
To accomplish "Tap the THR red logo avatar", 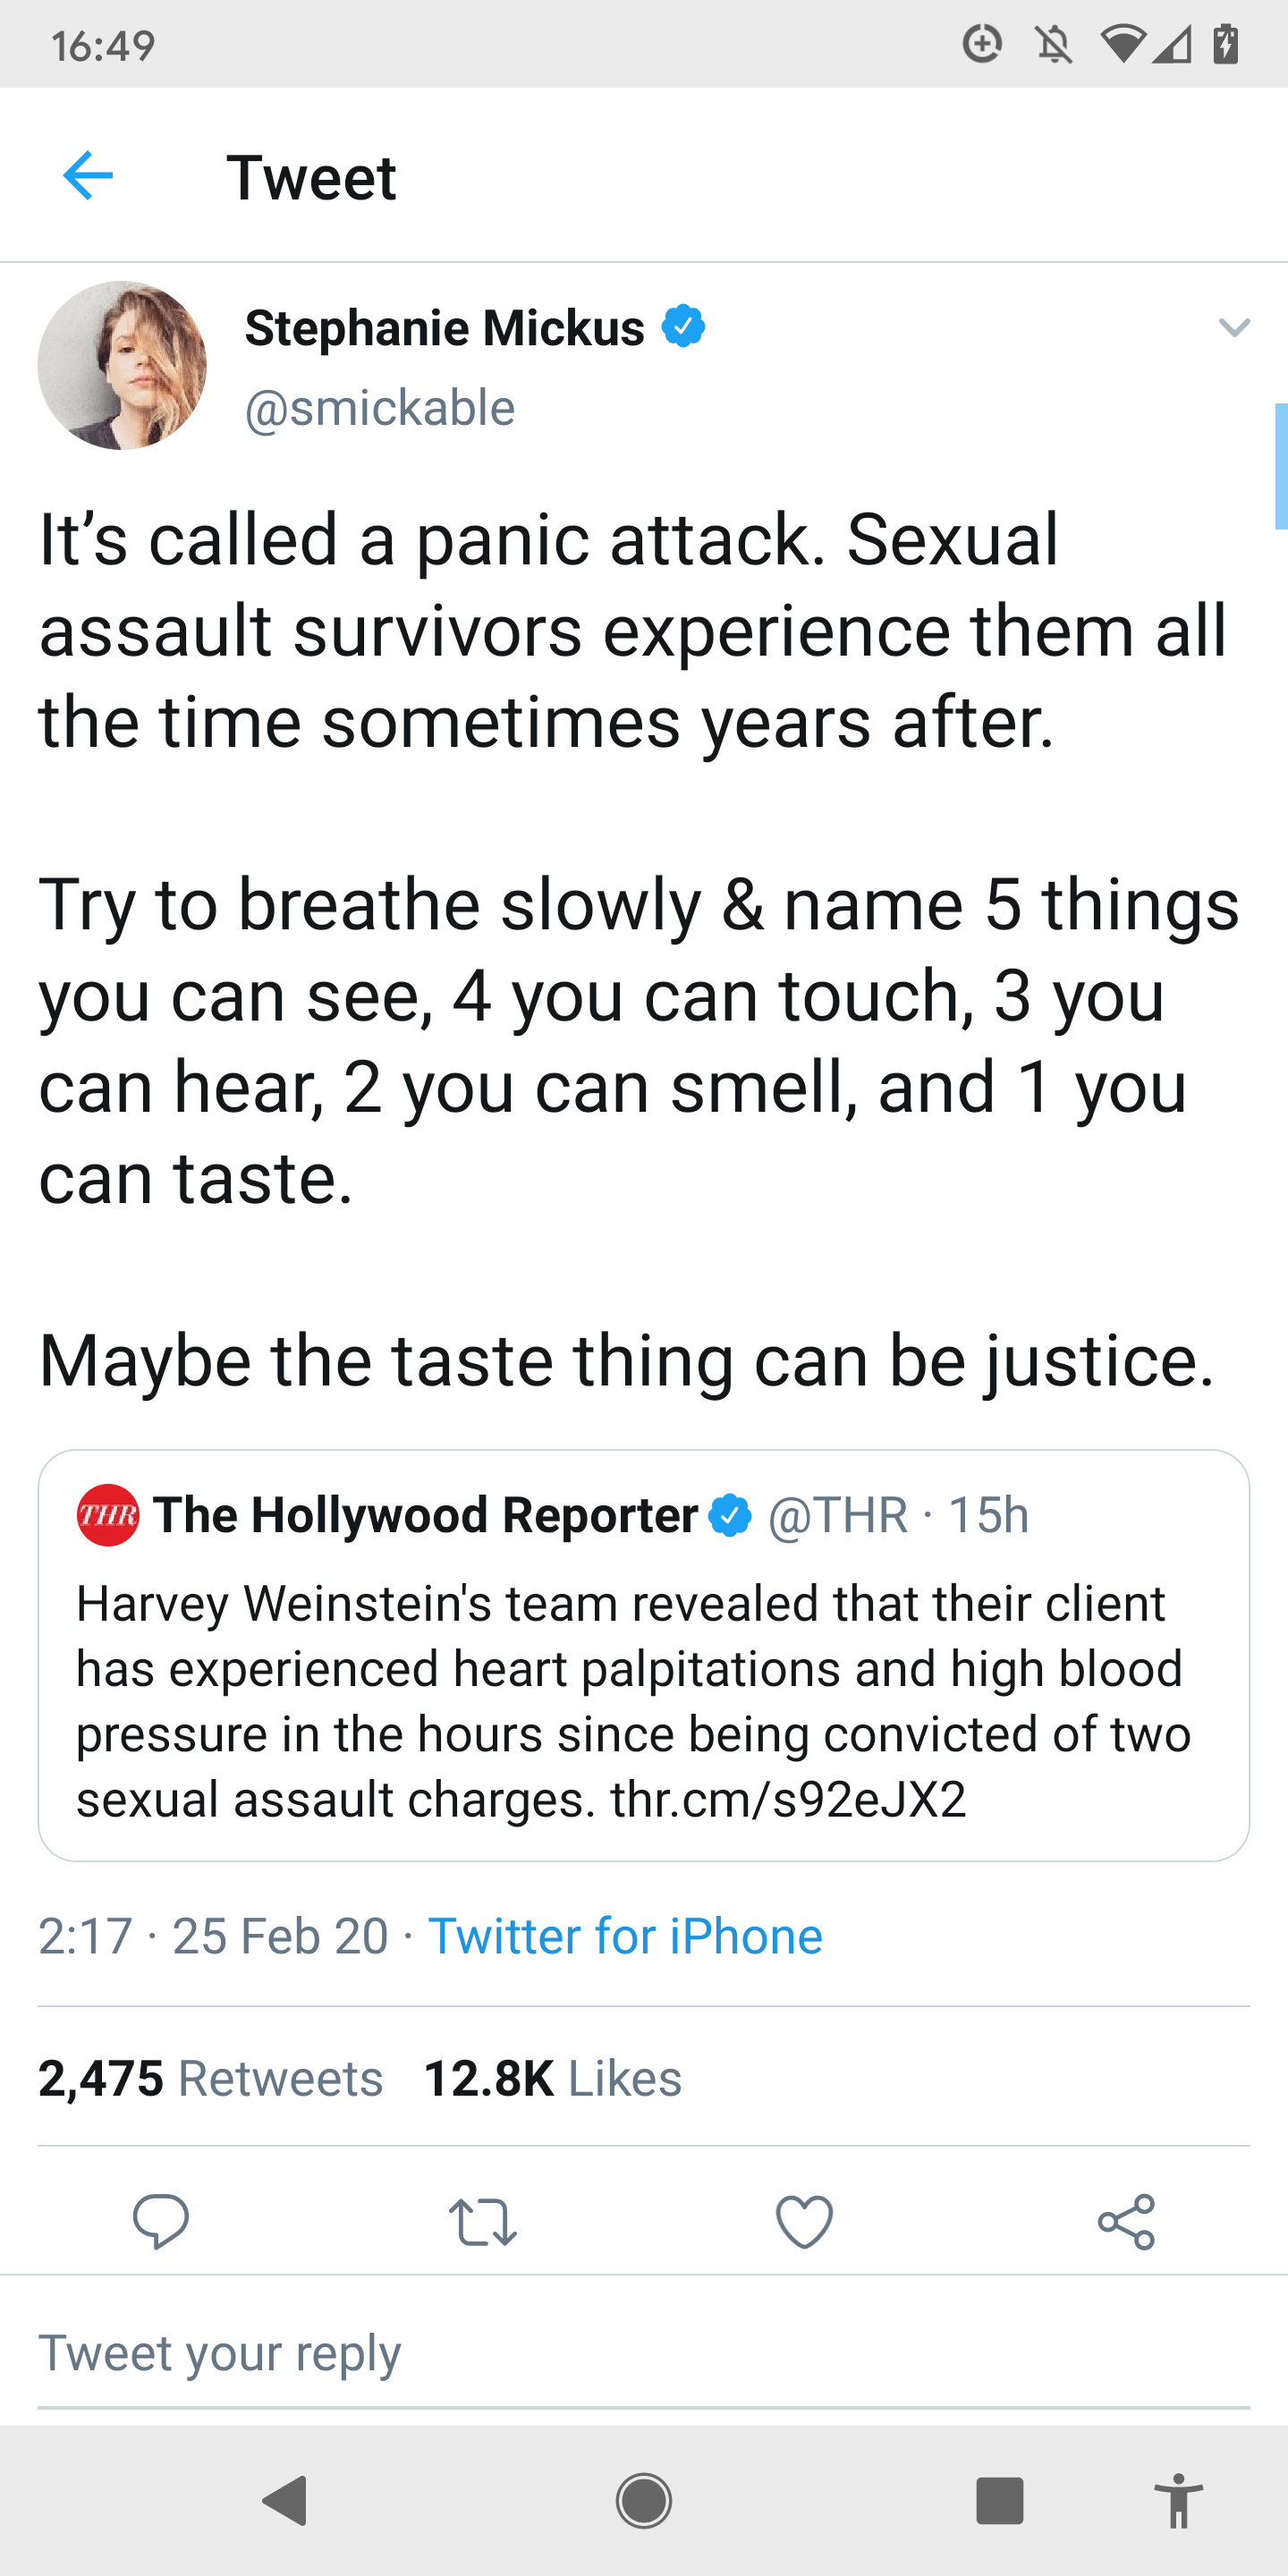I will pos(108,1515).
